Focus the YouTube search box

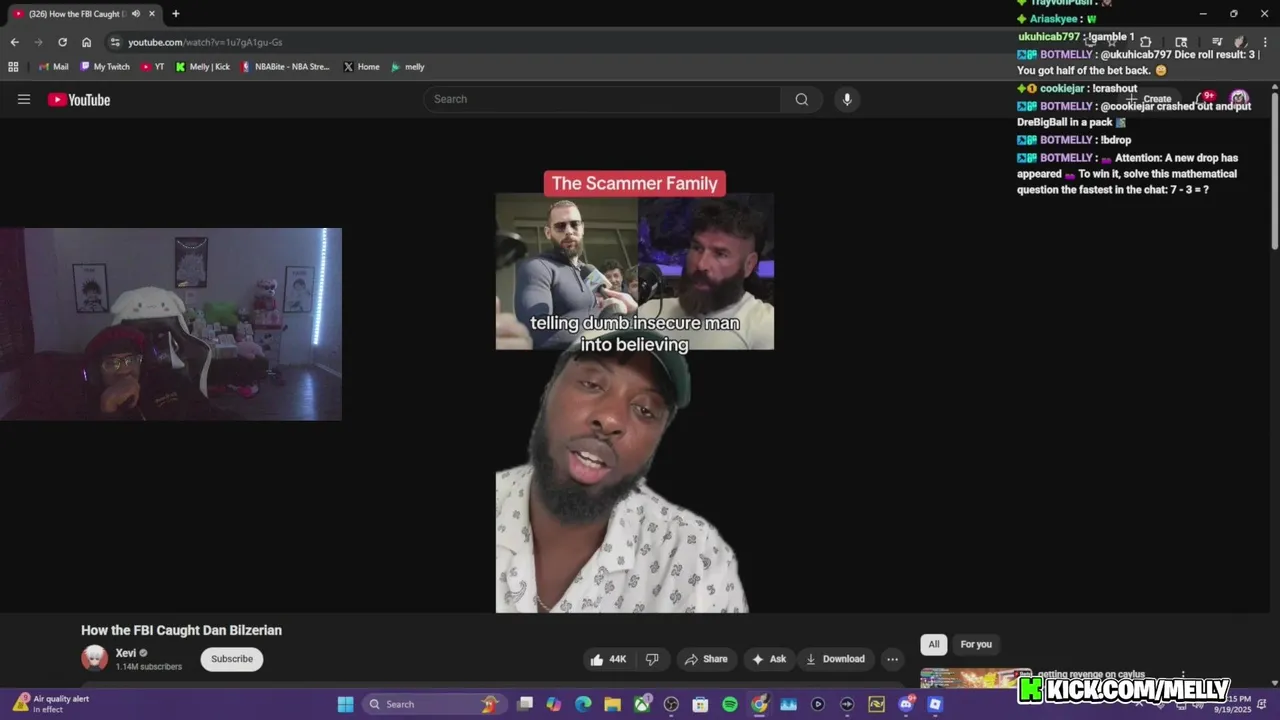602,99
